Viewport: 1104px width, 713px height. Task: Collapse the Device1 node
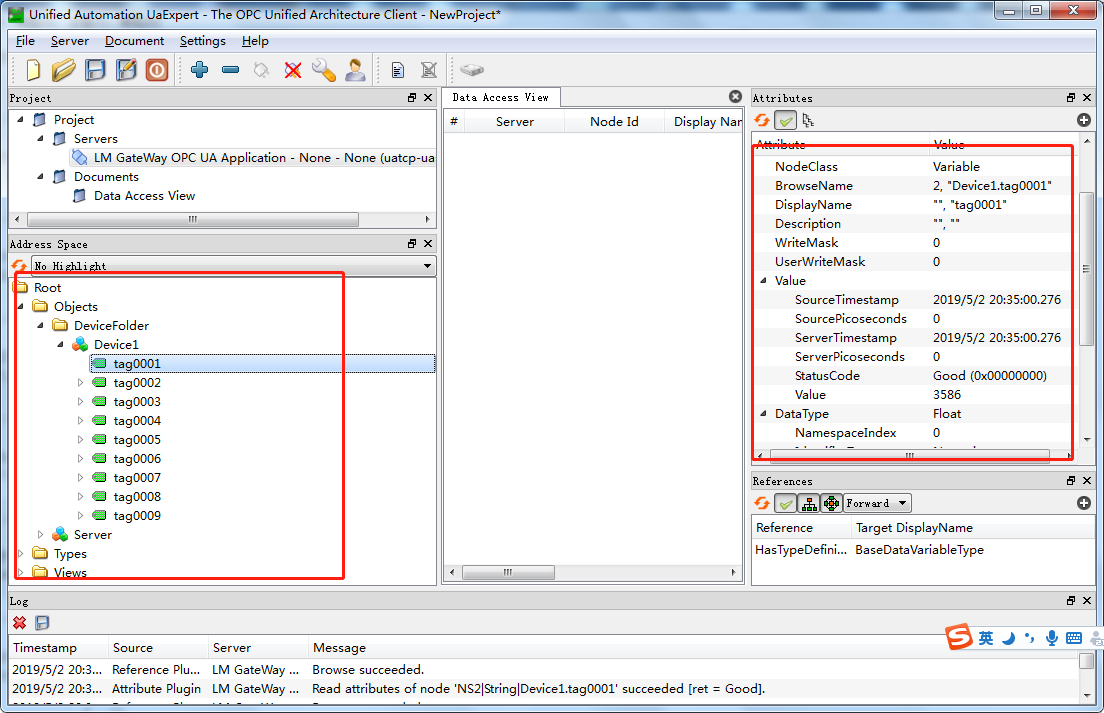(61, 344)
